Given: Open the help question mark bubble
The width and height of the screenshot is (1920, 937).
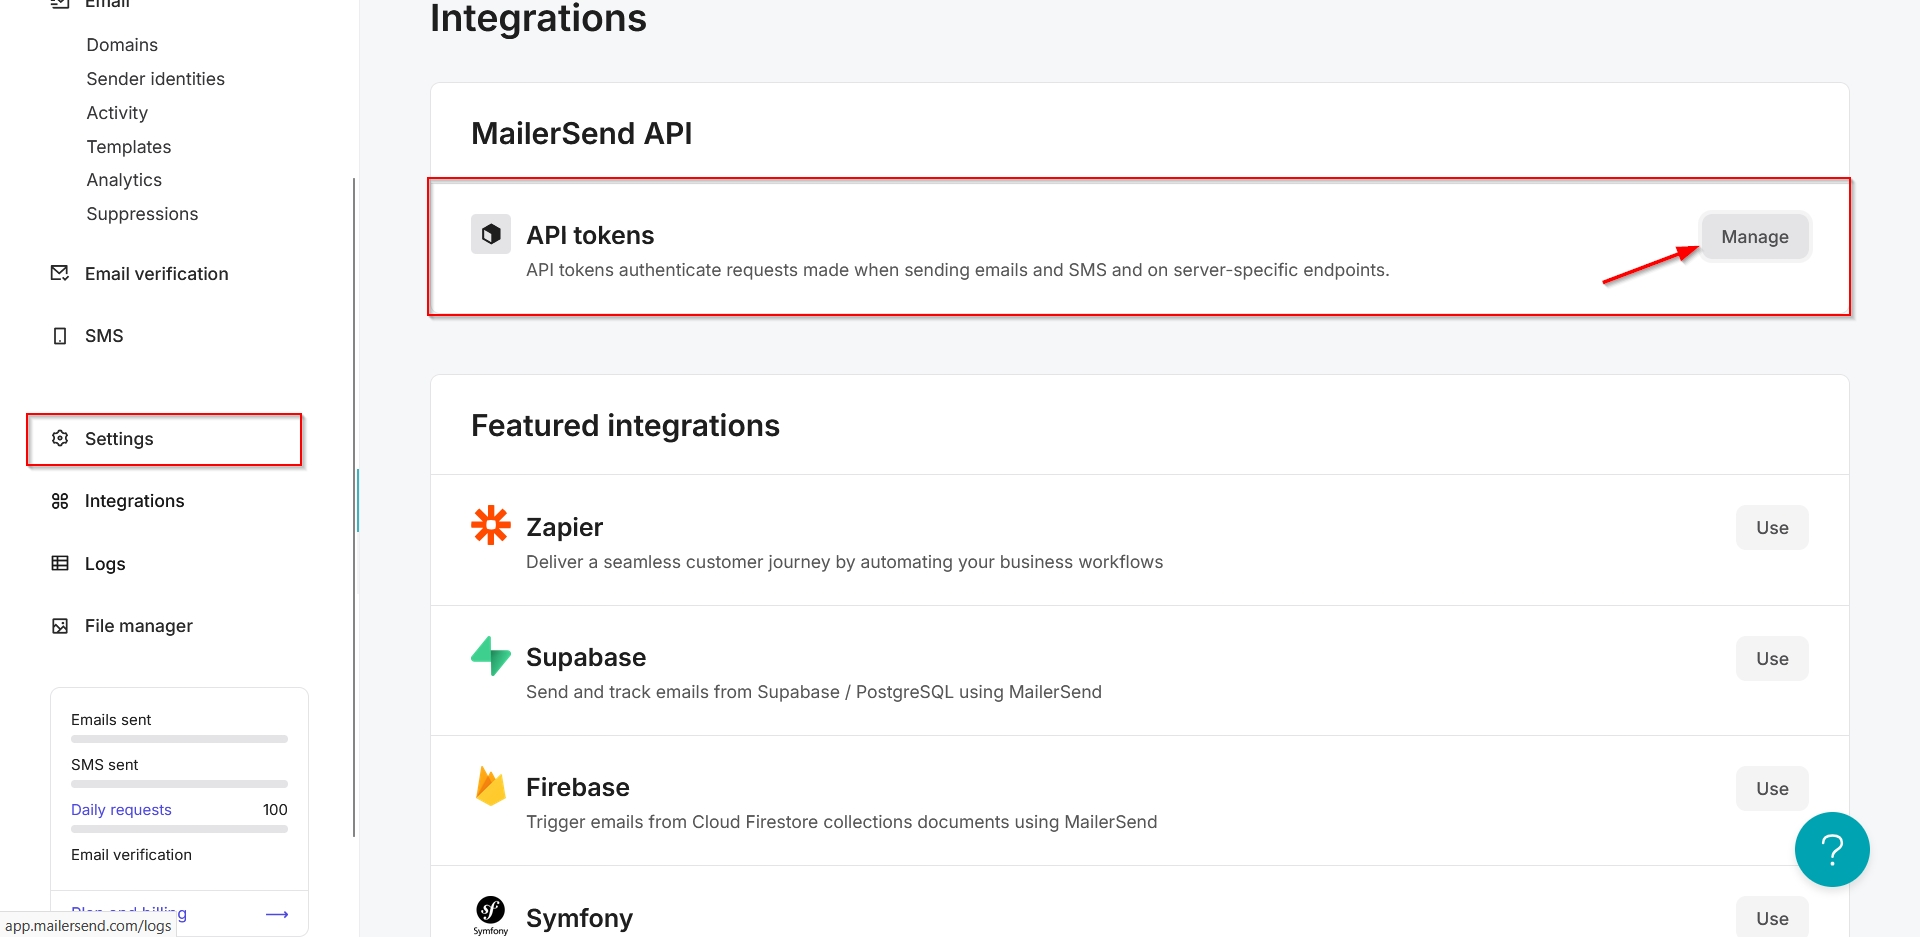Looking at the screenshot, I should pyautogui.click(x=1832, y=849).
